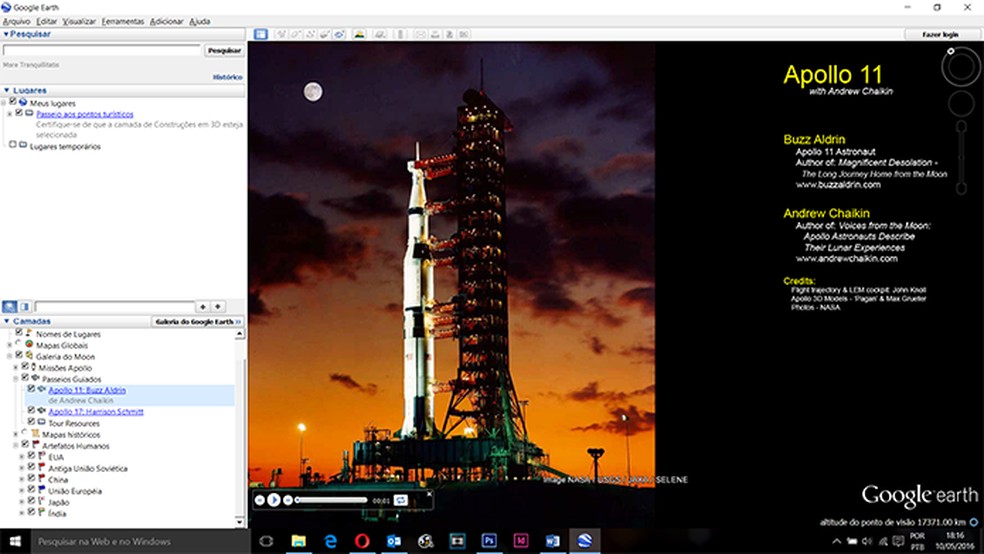Open the Apollo 17: Harrison Schmitt tour link
The width and height of the screenshot is (984, 554).
click(96, 412)
